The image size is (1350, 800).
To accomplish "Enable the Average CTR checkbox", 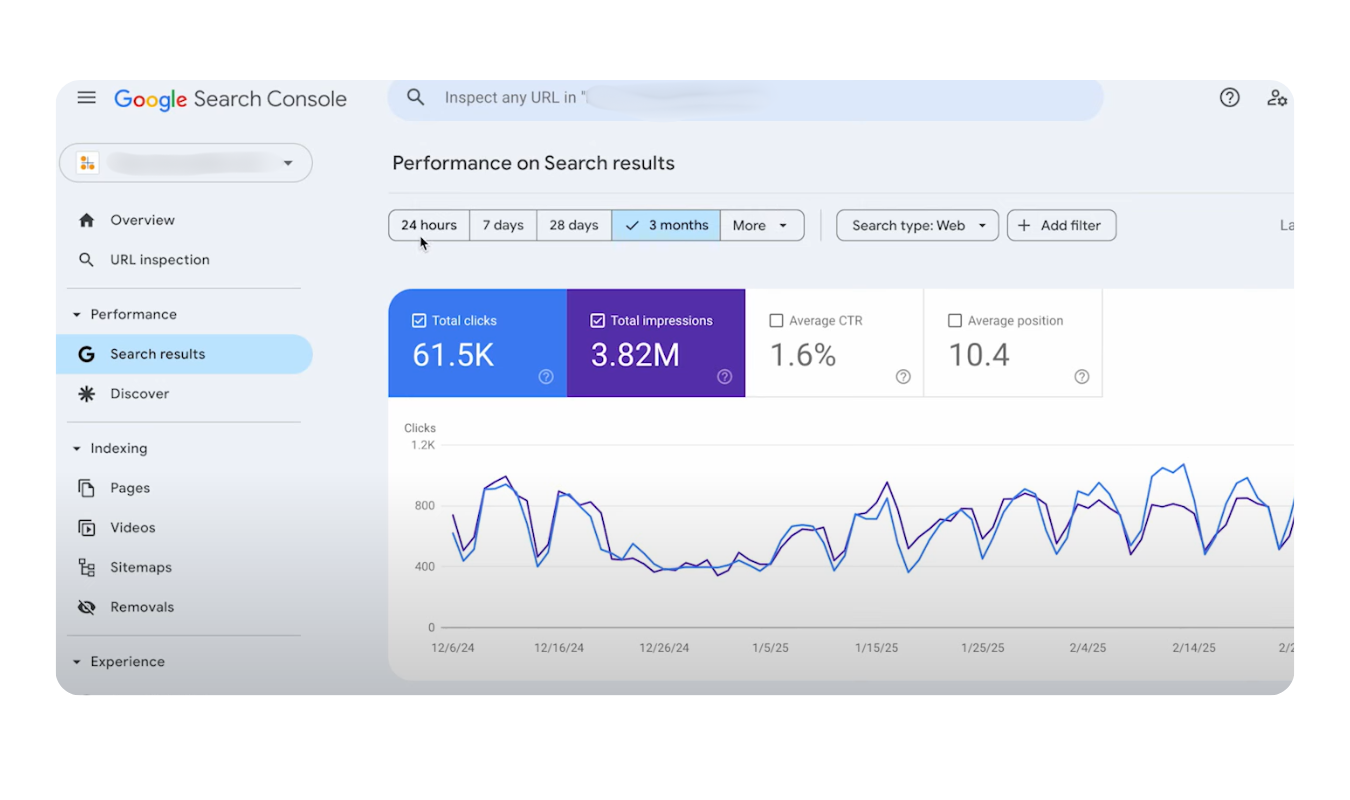I will click(x=776, y=321).
